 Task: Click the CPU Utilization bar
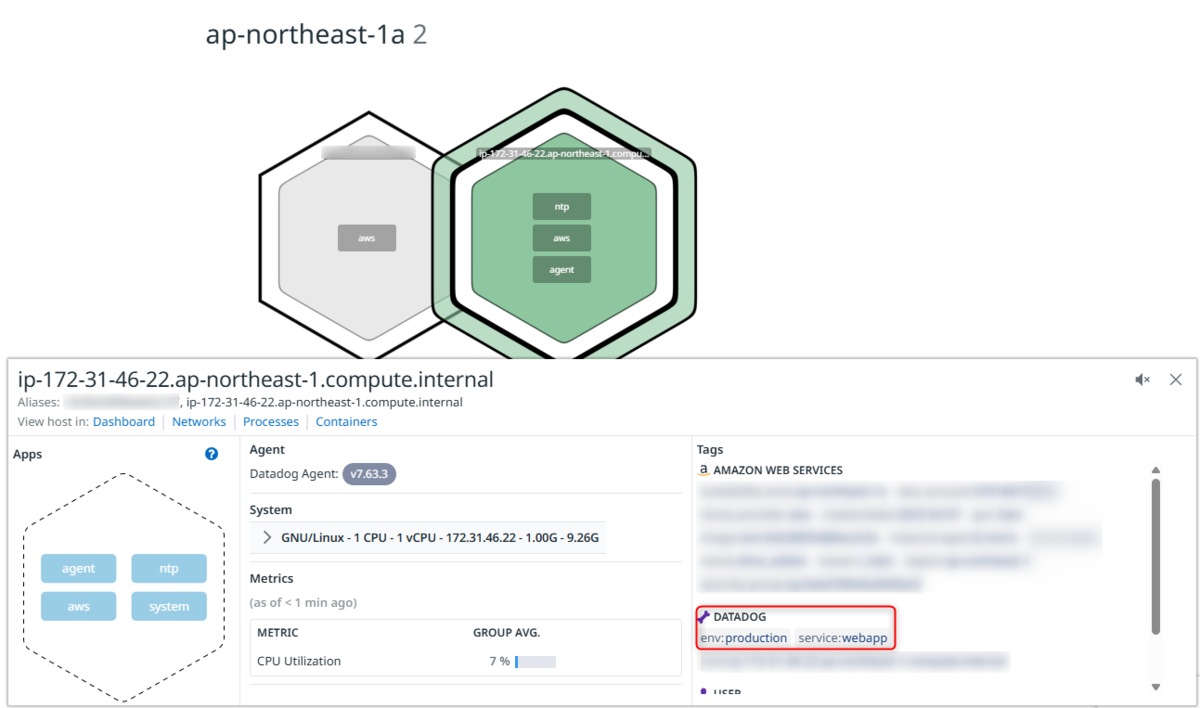(x=535, y=661)
